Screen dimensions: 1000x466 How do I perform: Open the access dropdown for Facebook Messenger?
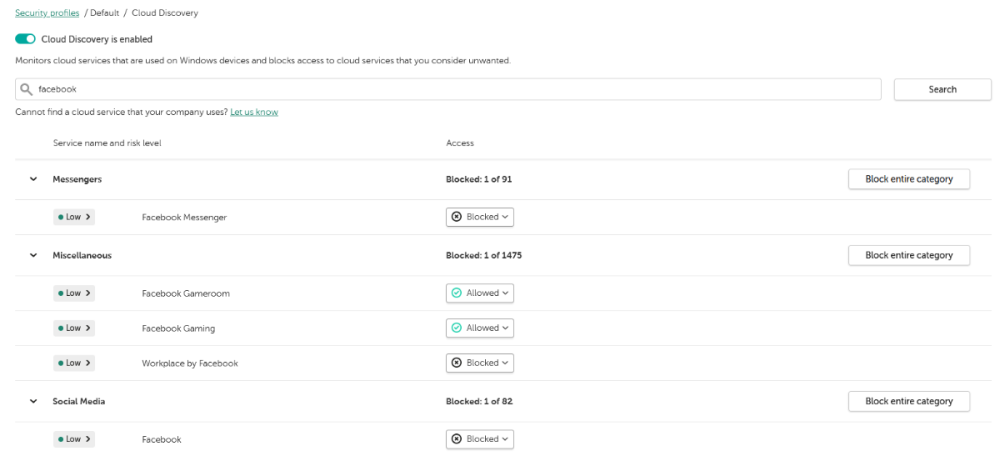(x=480, y=217)
